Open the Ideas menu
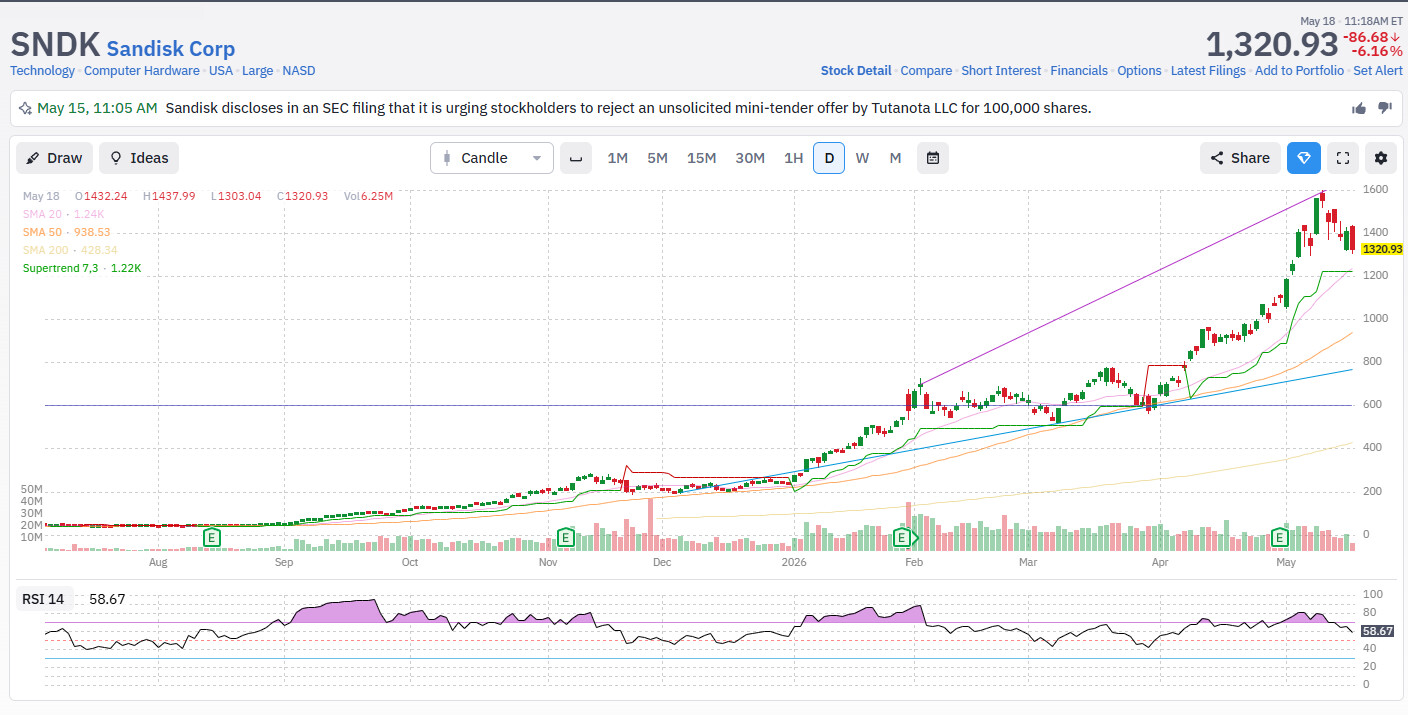 pos(139,158)
